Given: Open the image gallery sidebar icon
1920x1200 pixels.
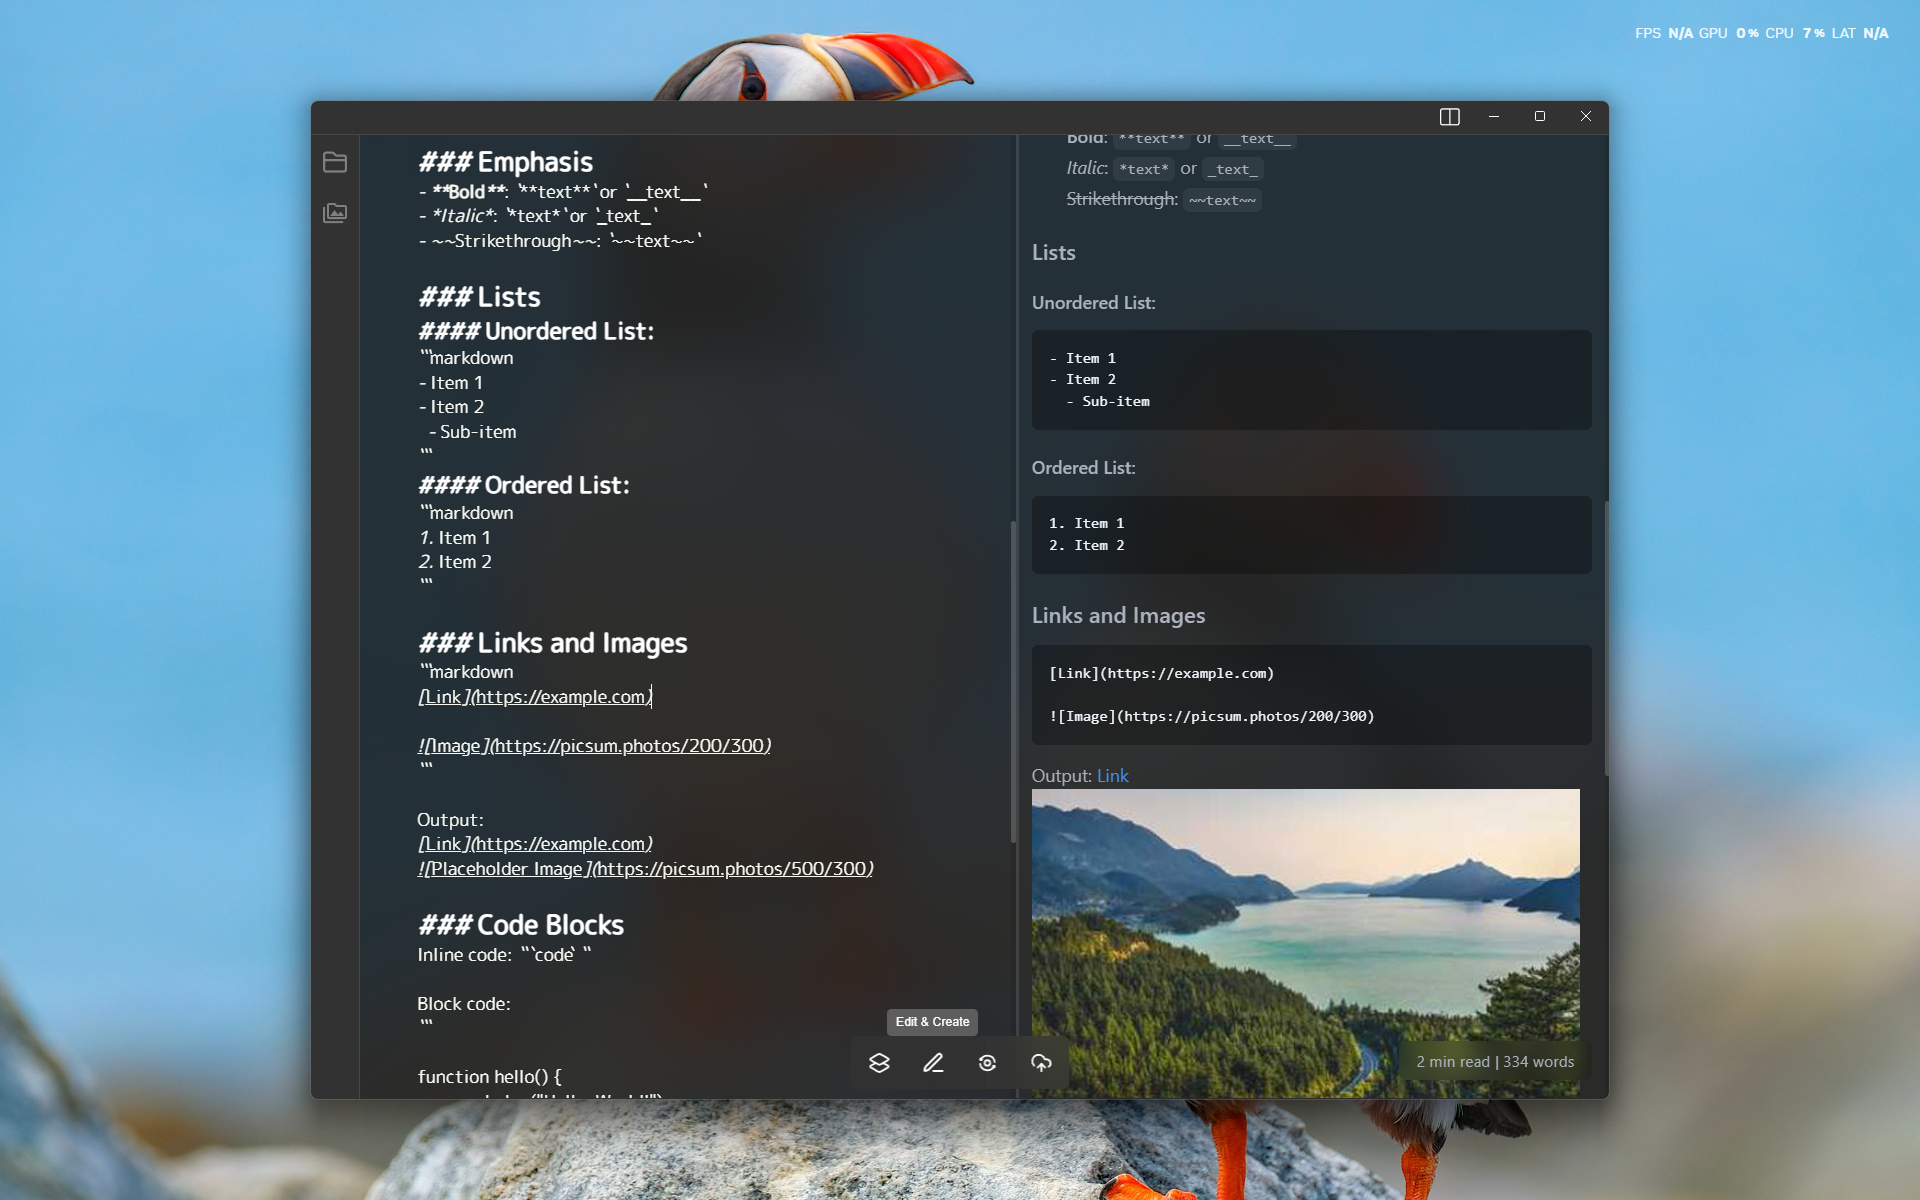Looking at the screenshot, I should coord(335,213).
